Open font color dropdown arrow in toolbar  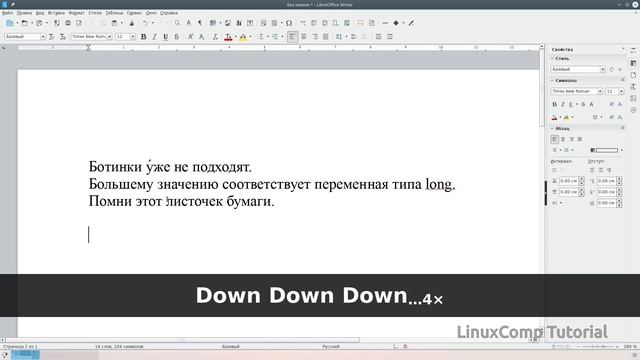click(236, 37)
